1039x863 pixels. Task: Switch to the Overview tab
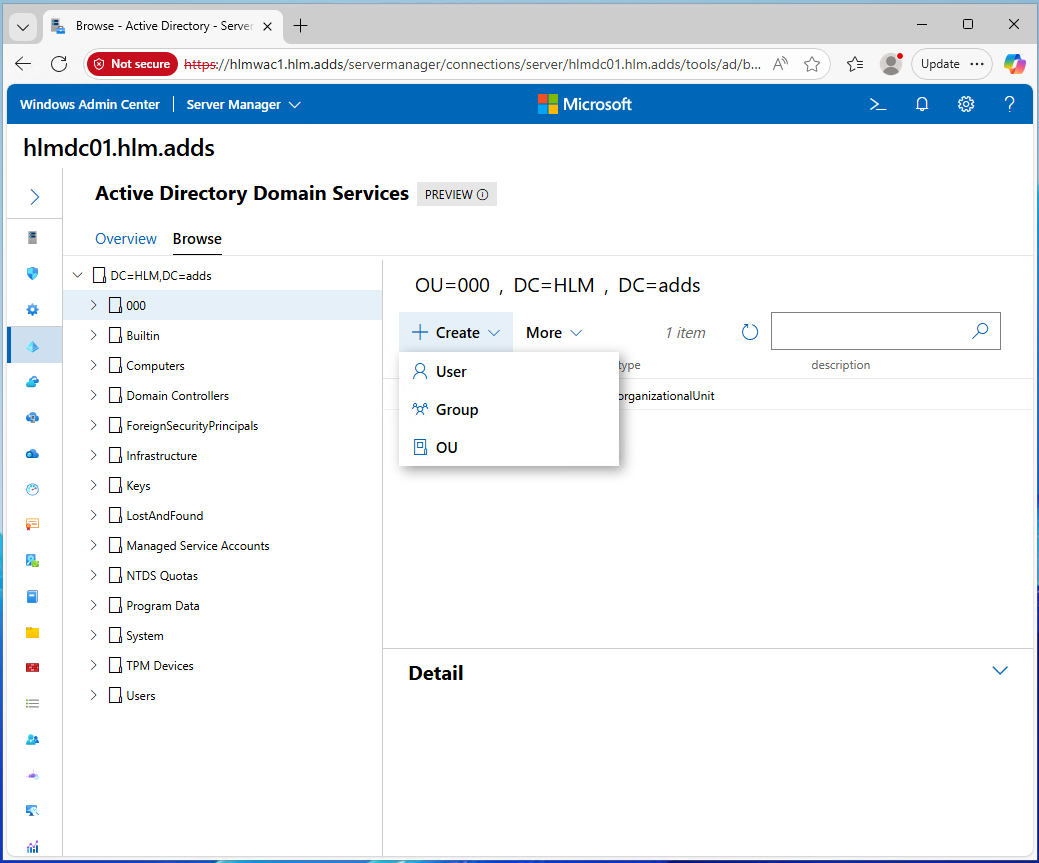click(x=126, y=239)
